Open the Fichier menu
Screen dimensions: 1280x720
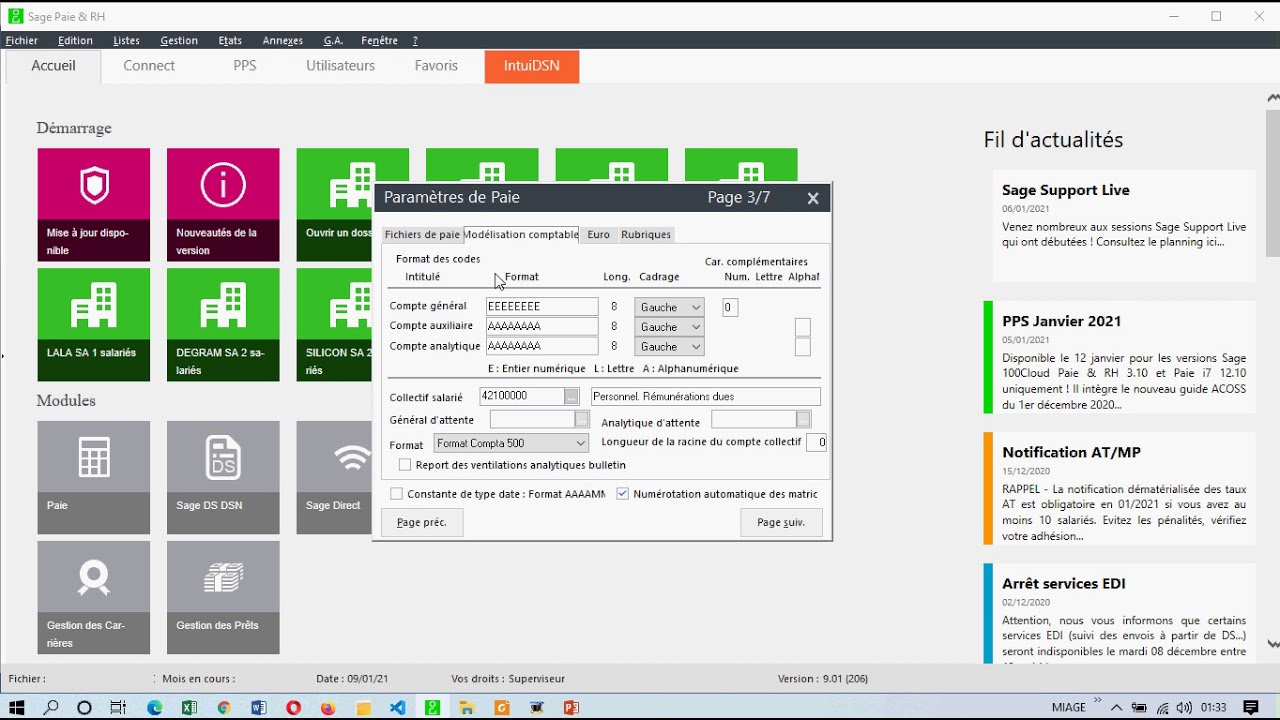tap(22, 41)
